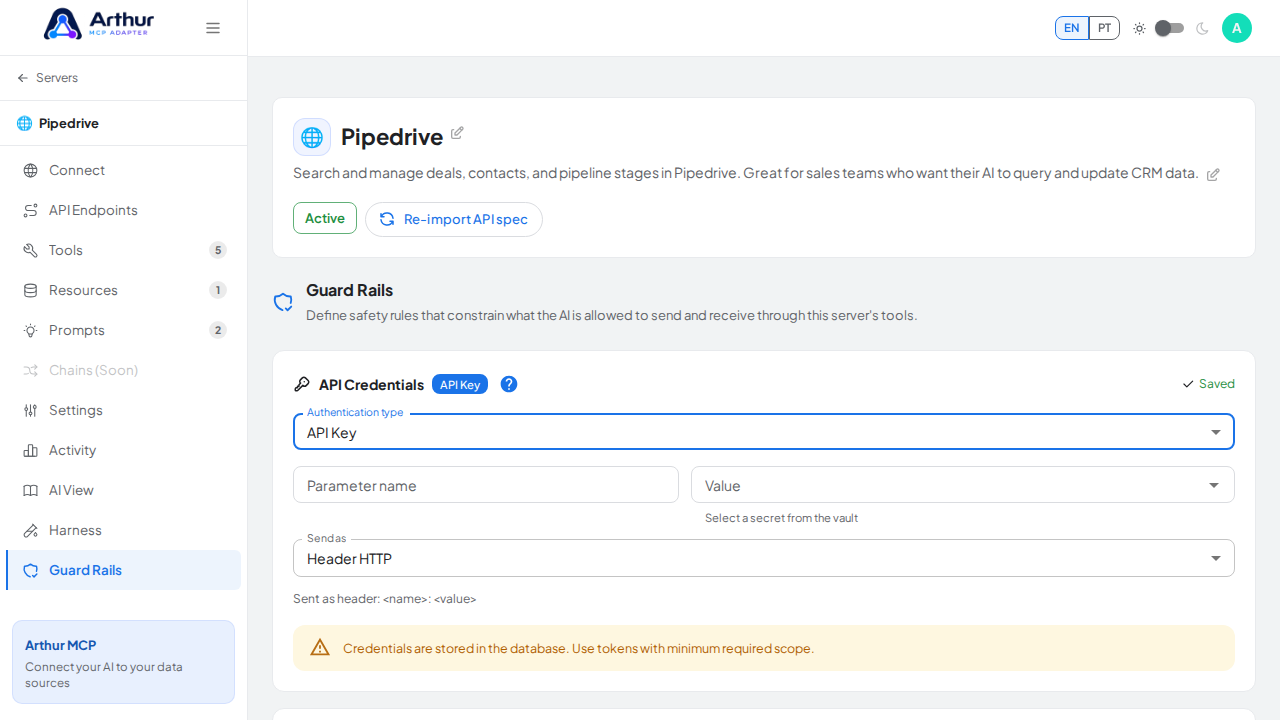Click the Settings sliders icon
The height and width of the screenshot is (720, 1280).
[31, 410]
